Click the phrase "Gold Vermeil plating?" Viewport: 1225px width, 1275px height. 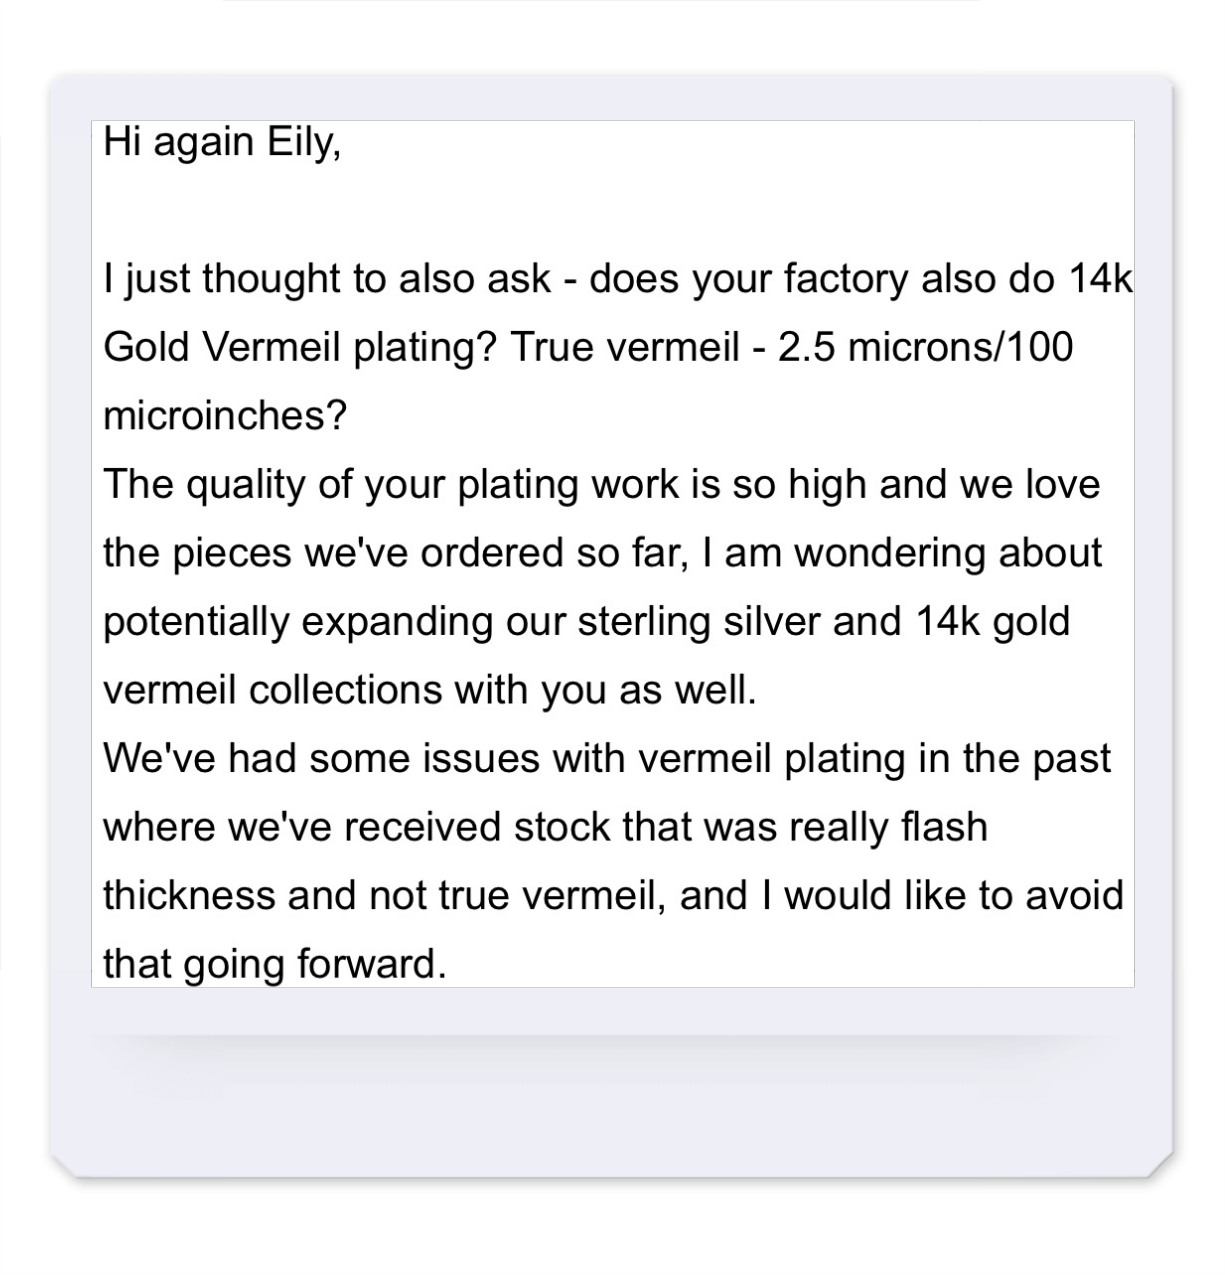pos(300,347)
